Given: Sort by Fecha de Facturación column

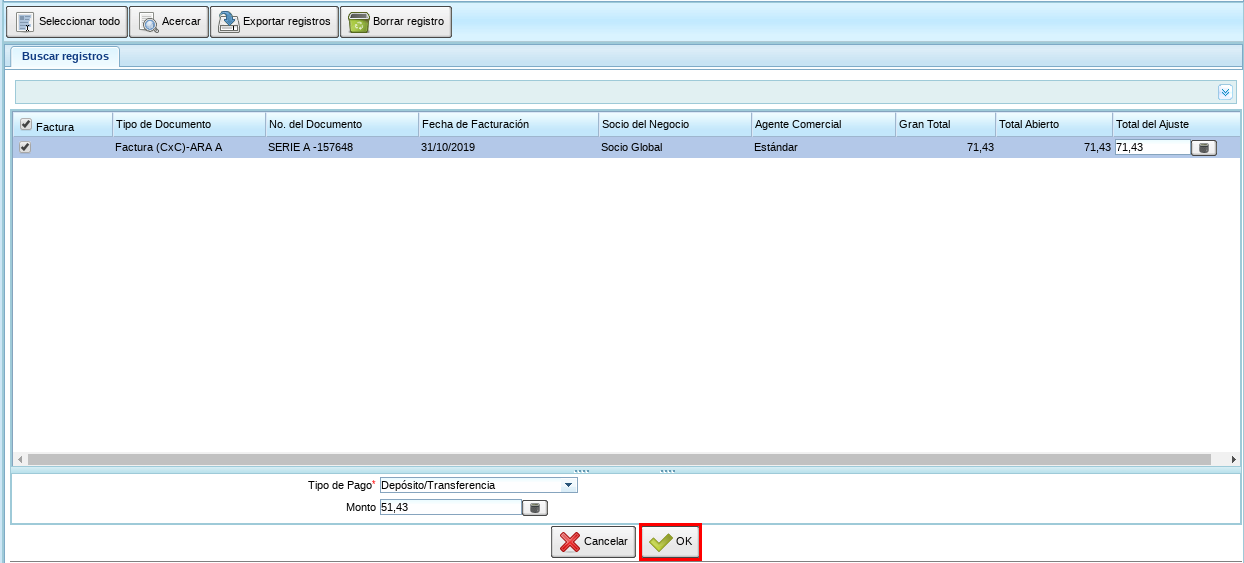Looking at the screenshot, I should [x=508, y=124].
